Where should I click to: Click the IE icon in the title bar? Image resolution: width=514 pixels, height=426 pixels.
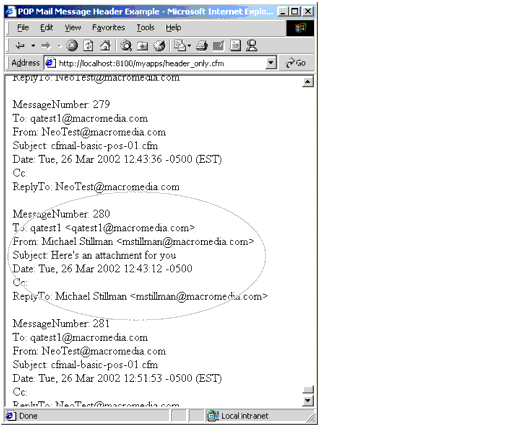click(x=11, y=11)
